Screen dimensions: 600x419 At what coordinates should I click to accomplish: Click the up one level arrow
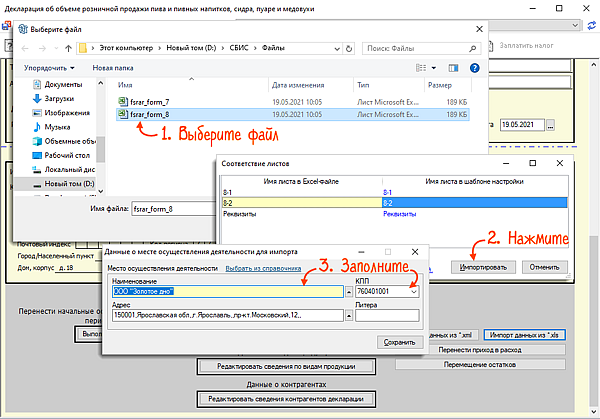tap(69, 47)
